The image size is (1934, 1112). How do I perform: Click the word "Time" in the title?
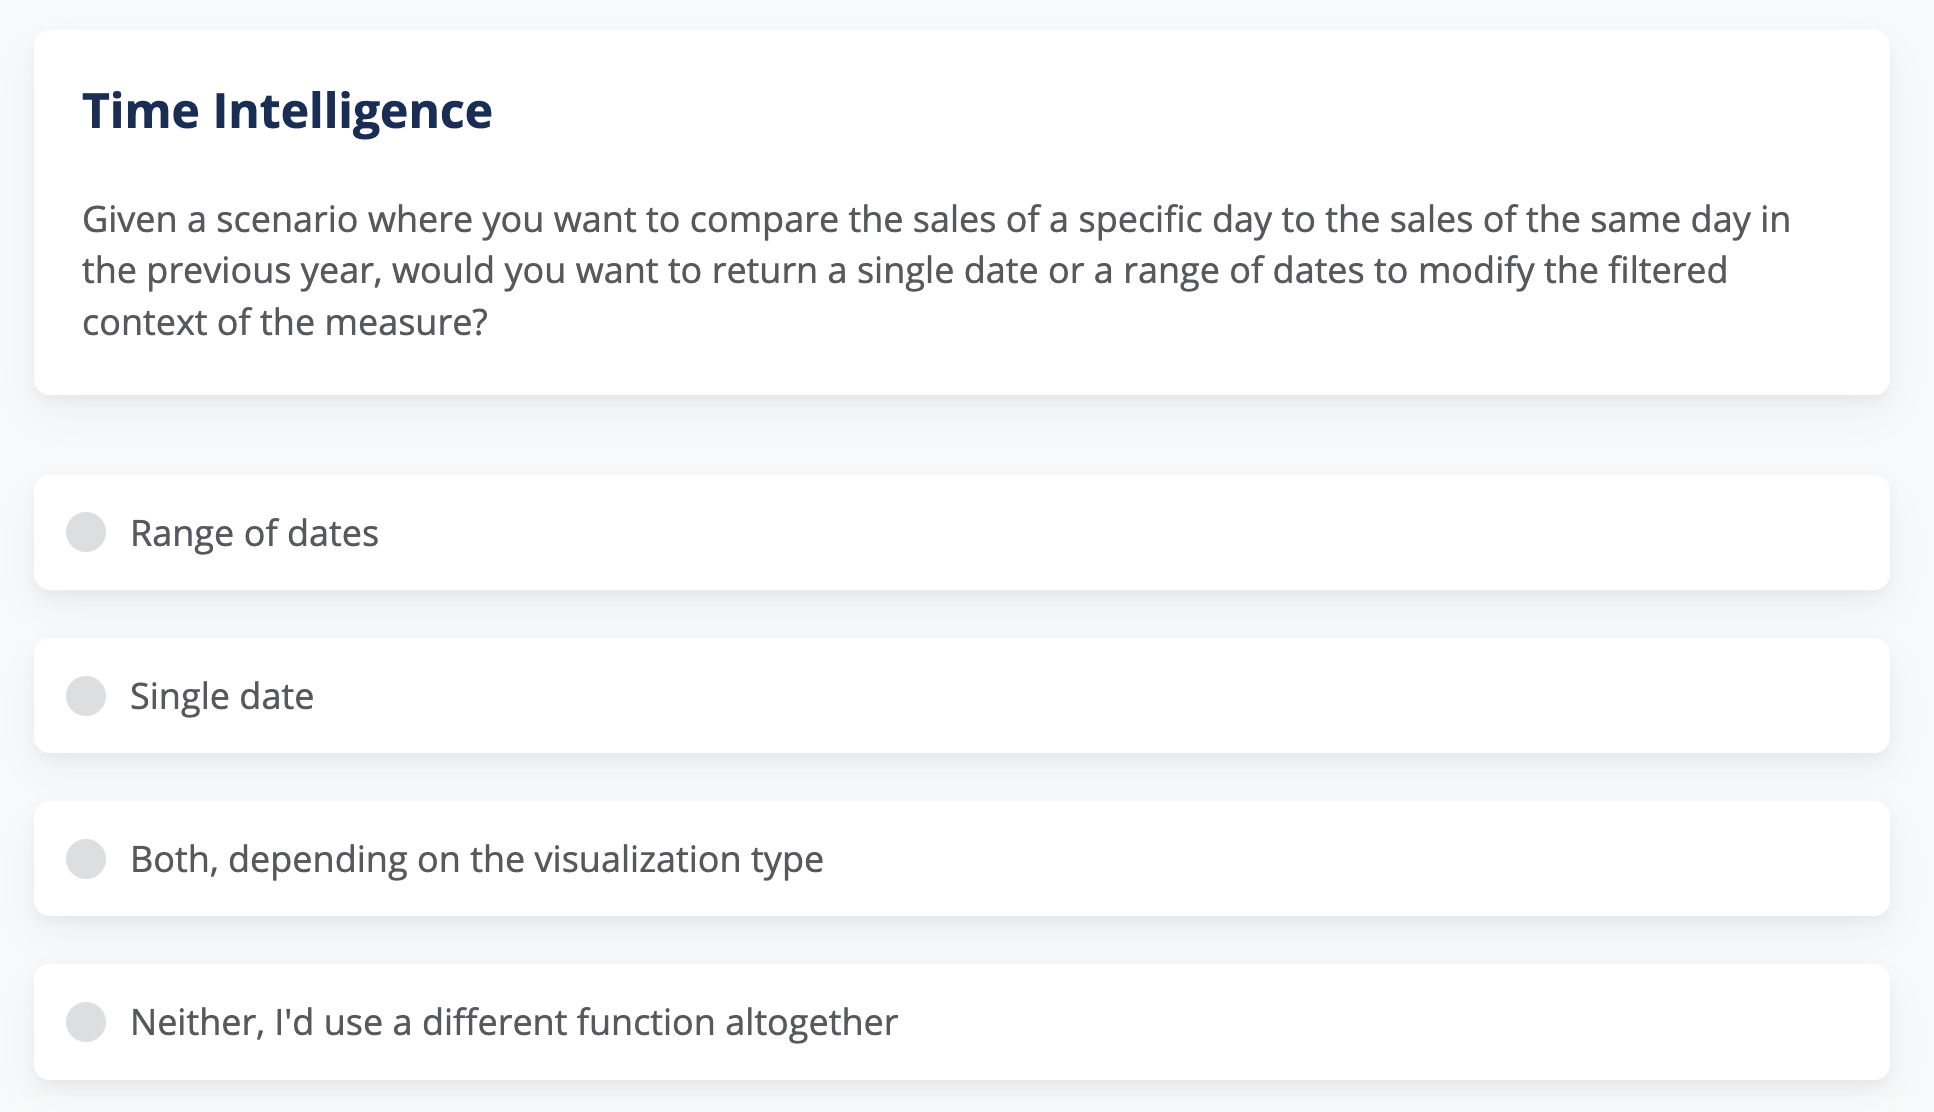140,110
